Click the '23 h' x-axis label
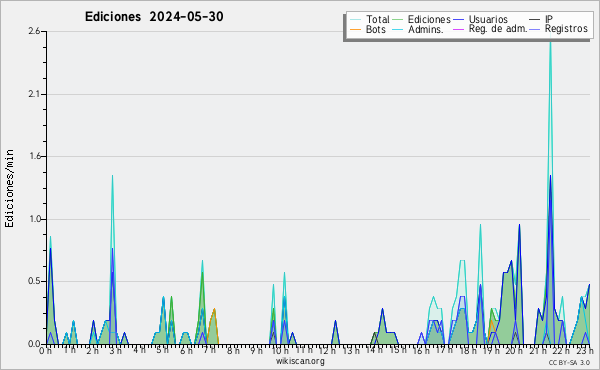Viewport: 600px width, 370px height. [x=585, y=350]
